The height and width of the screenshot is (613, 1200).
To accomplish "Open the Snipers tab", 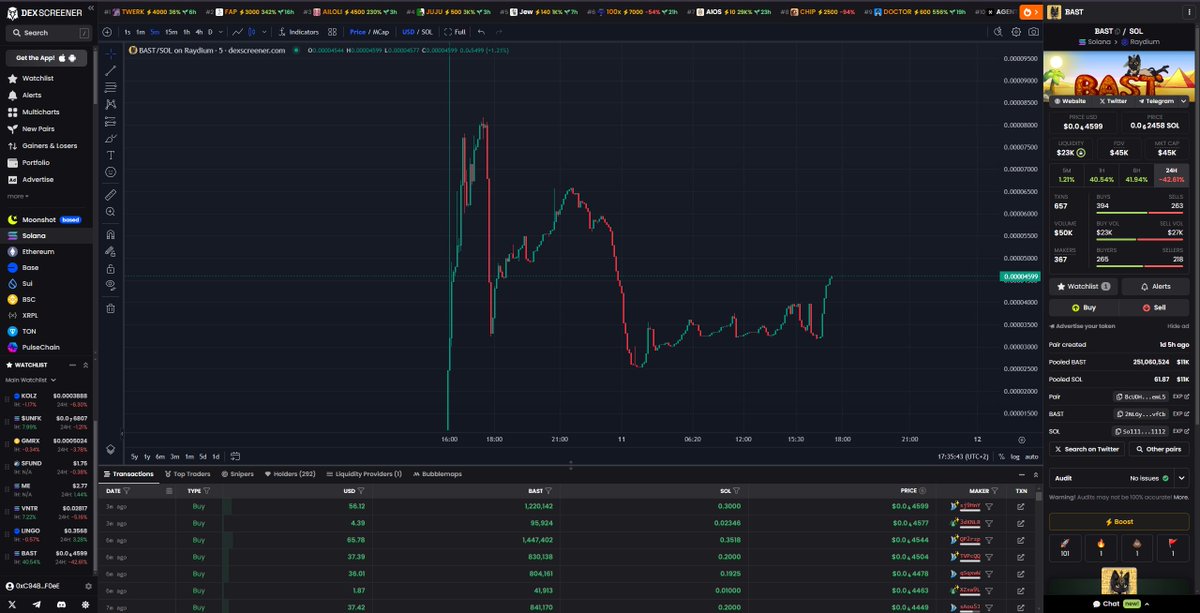I will click(x=238, y=474).
